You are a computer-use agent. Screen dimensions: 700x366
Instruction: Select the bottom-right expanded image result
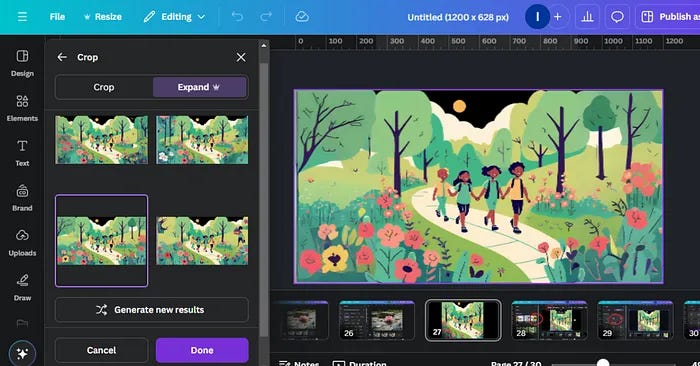click(x=202, y=241)
